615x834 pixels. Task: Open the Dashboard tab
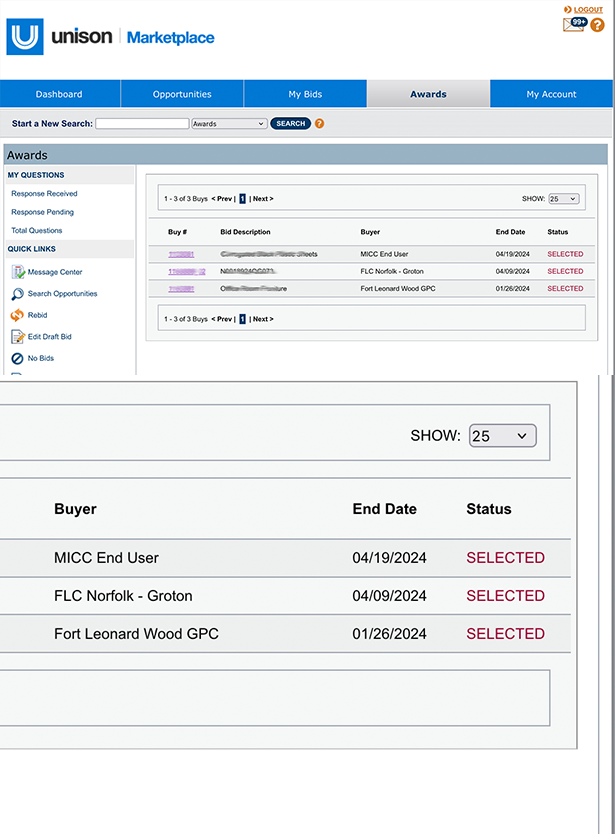point(59,94)
